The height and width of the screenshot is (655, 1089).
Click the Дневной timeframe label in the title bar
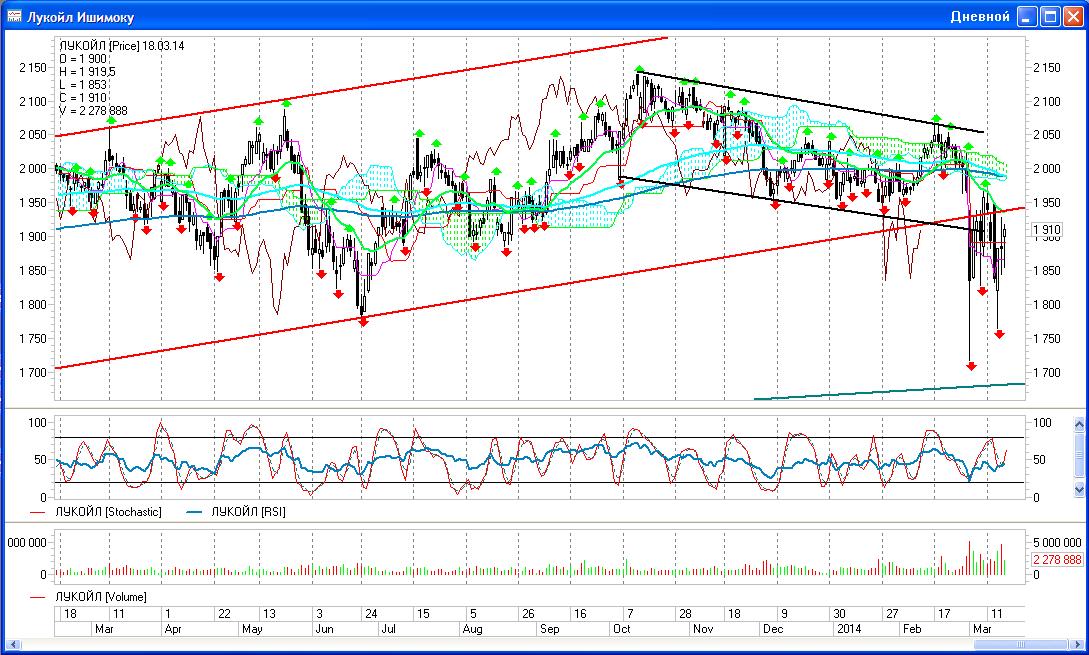coord(980,17)
